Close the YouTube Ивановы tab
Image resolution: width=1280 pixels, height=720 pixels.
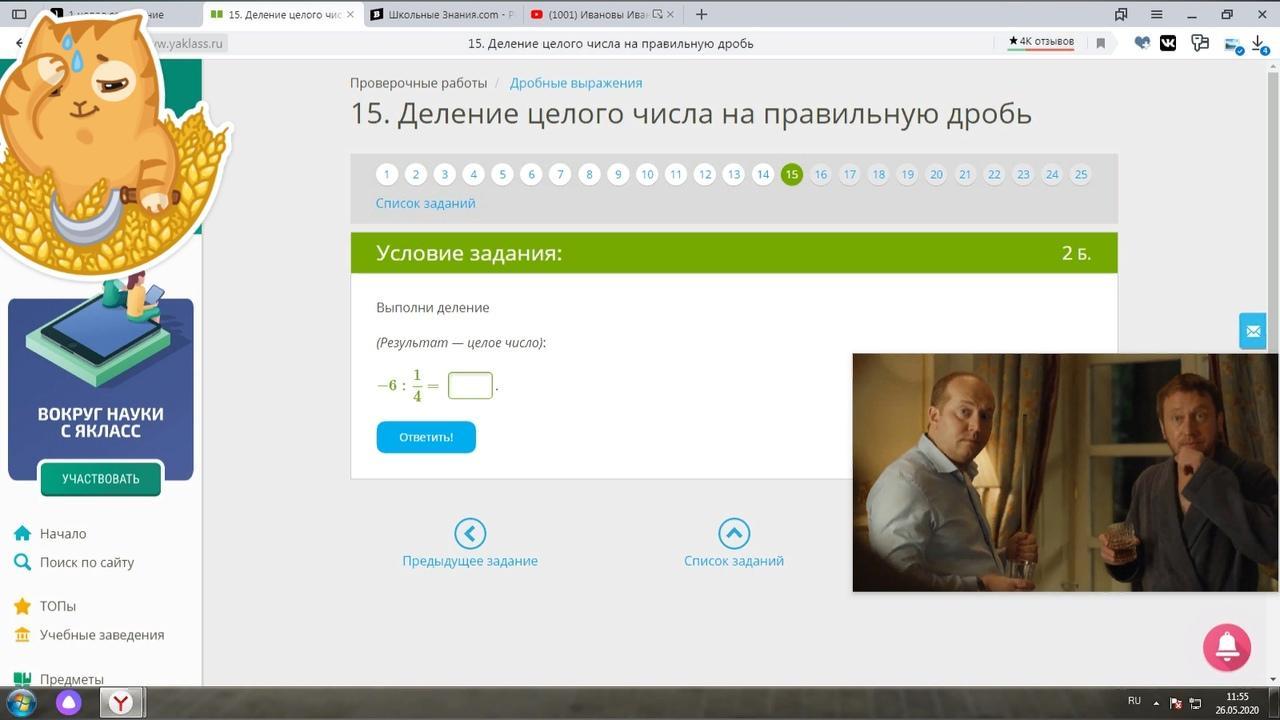tap(669, 15)
